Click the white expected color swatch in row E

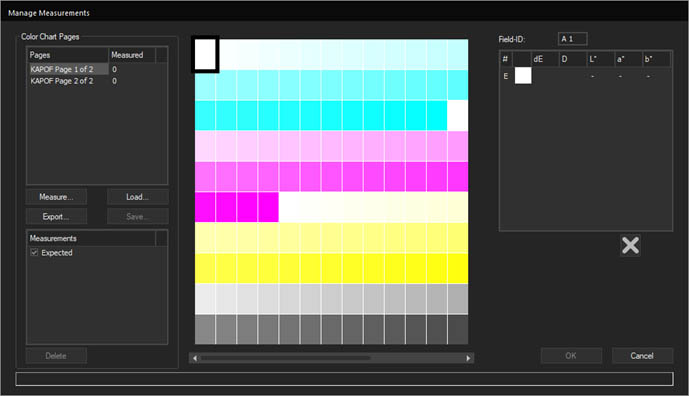pyautogui.click(x=523, y=76)
